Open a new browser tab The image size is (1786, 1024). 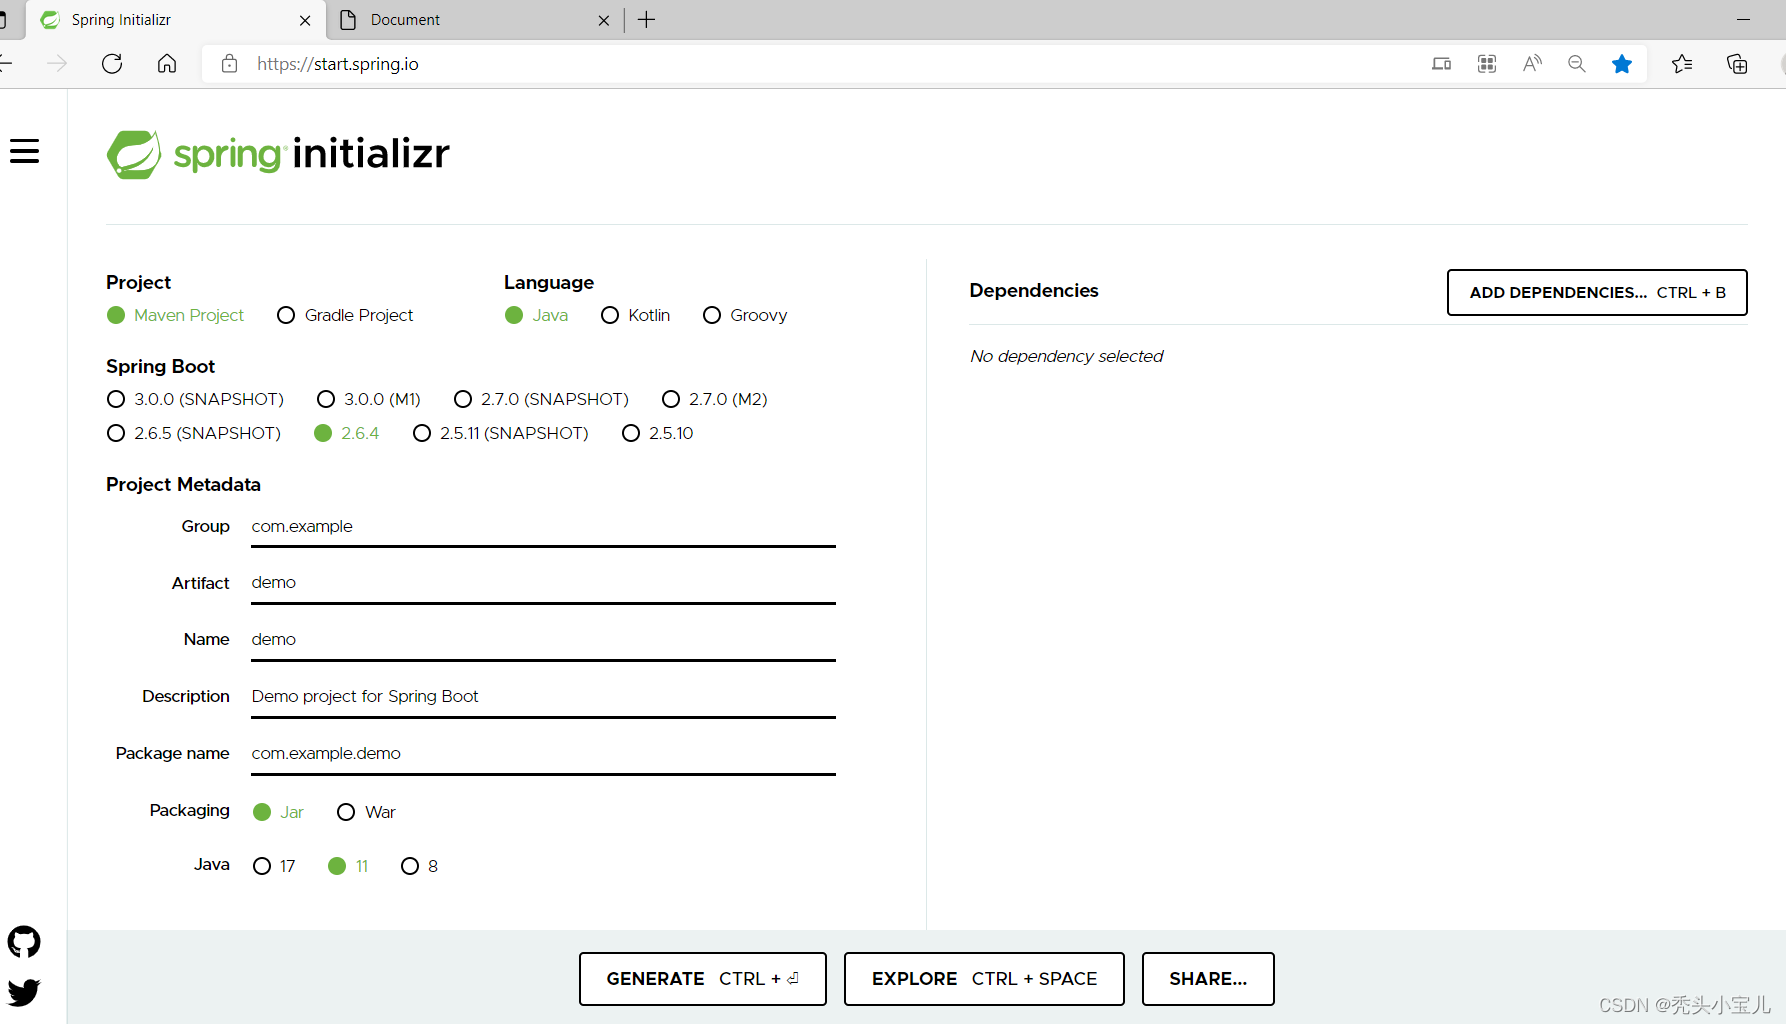[x=647, y=20]
